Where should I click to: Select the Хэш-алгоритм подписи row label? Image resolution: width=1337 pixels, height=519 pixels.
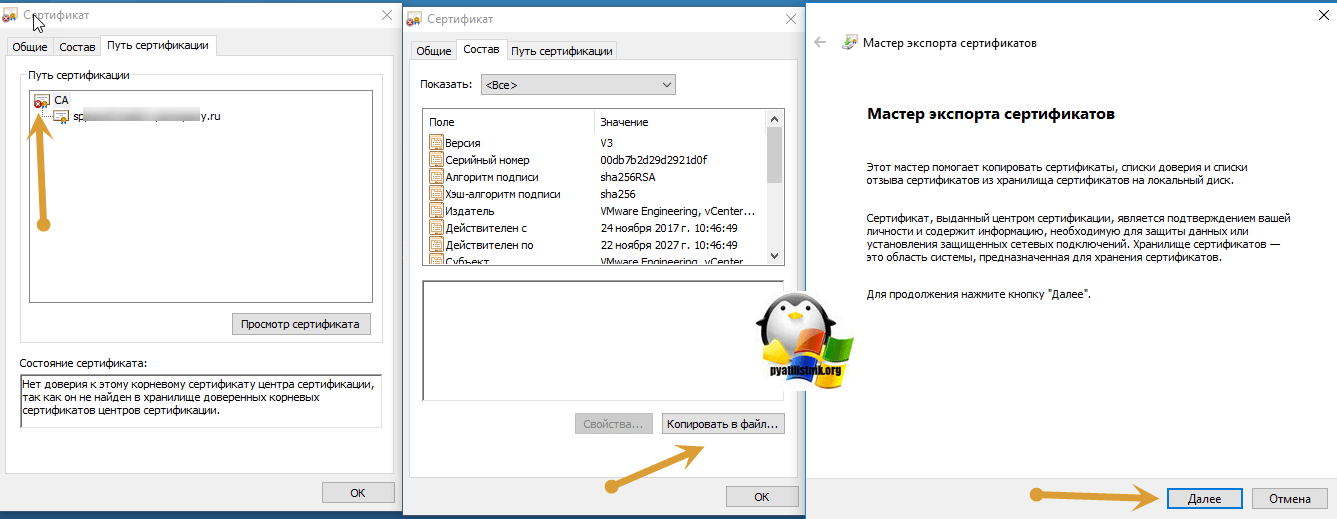tap(502, 194)
